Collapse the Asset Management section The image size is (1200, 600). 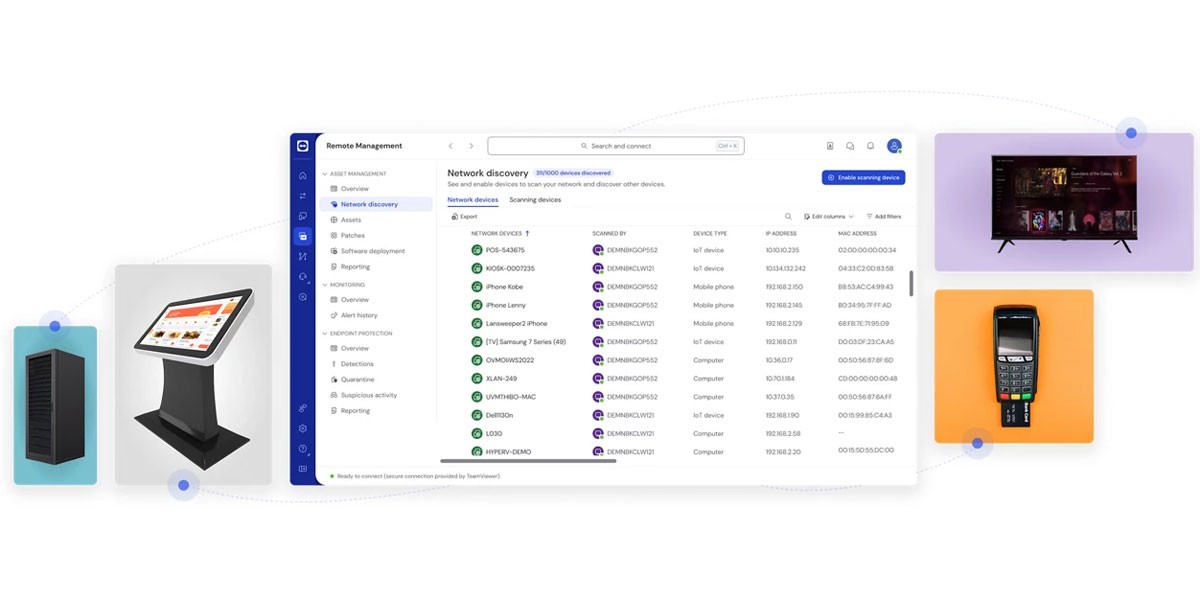click(325, 174)
